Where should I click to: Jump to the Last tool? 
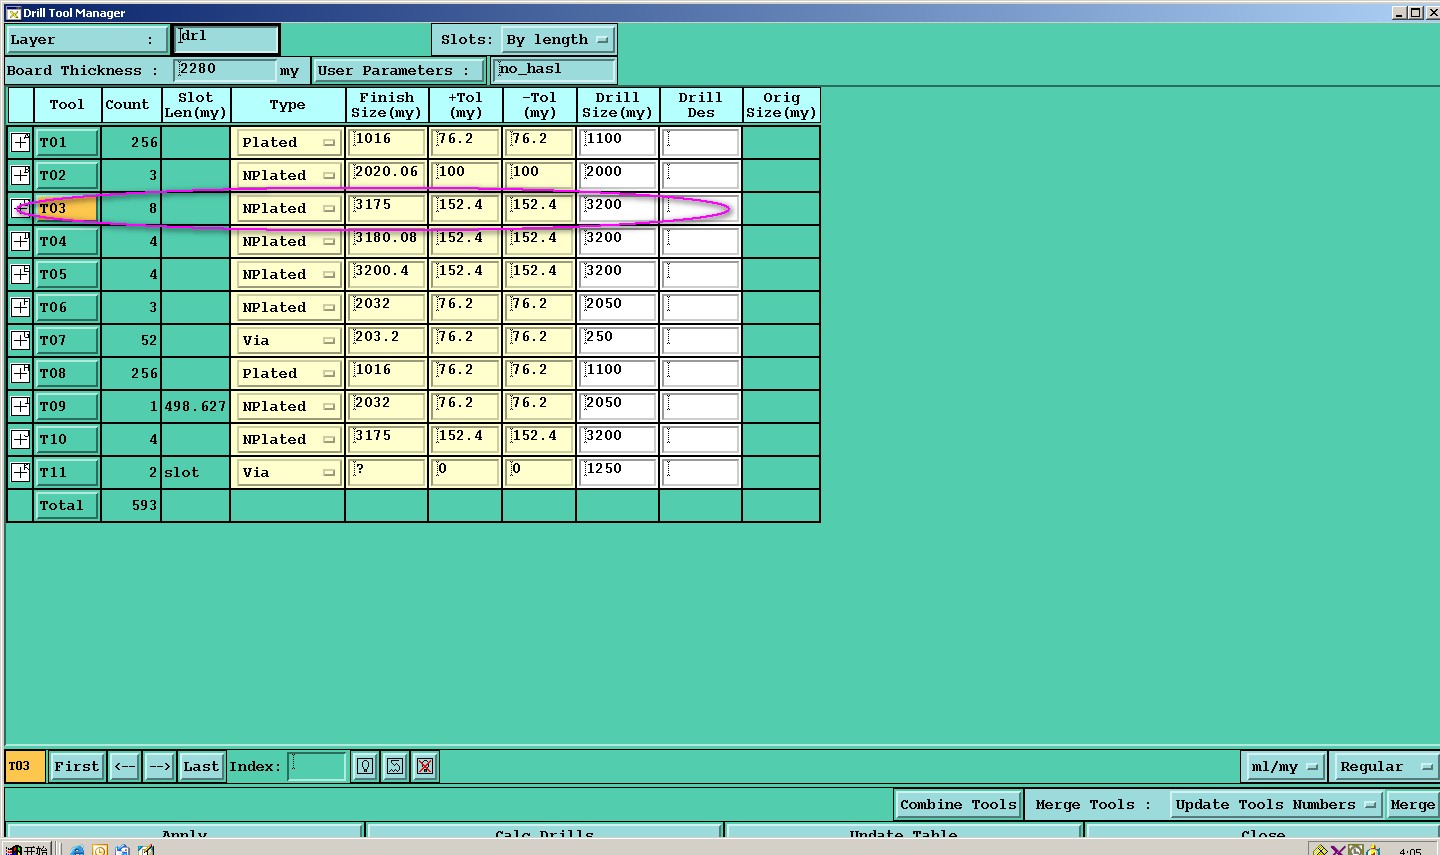201,766
